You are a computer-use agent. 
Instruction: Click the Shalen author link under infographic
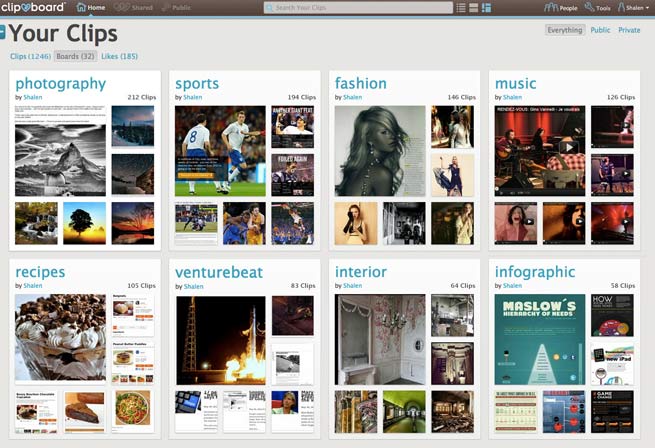pos(512,285)
